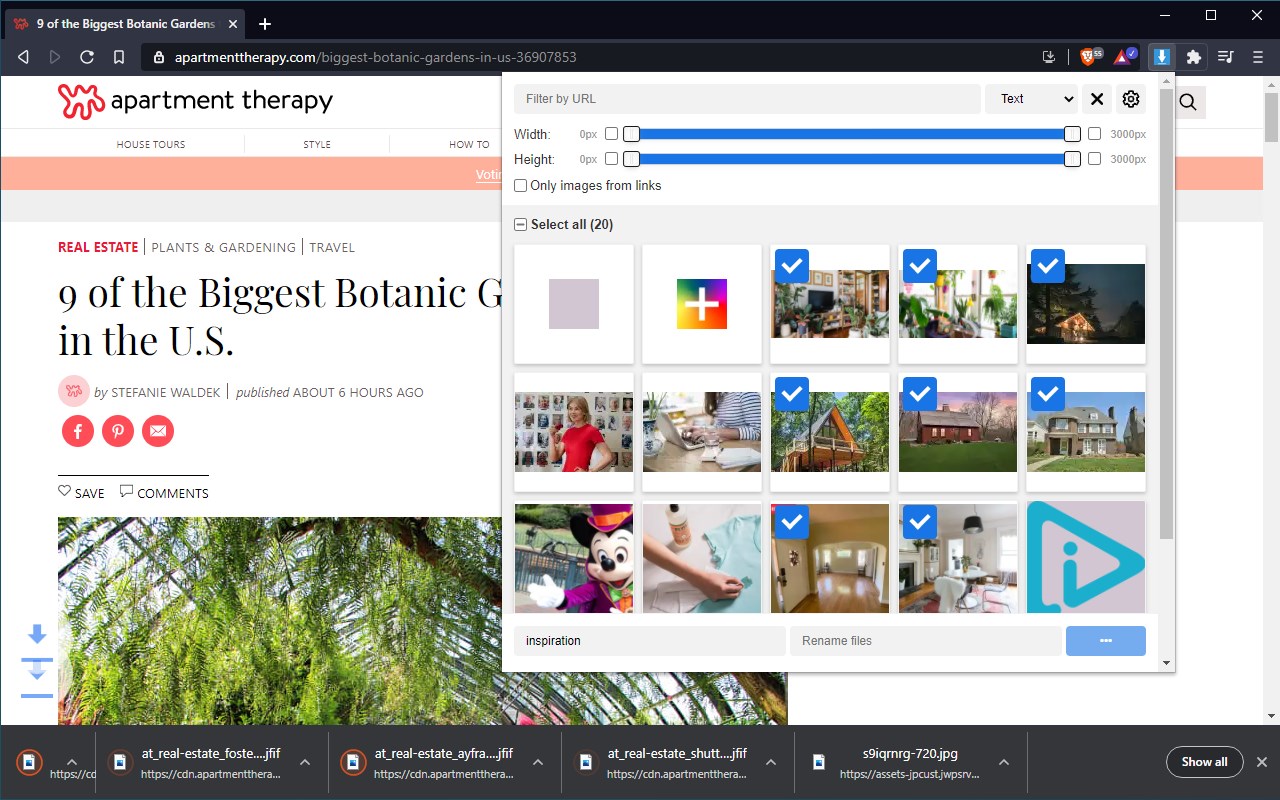Click Show all in the downloads bar
The width and height of the screenshot is (1280, 800).
pos(1204,761)
